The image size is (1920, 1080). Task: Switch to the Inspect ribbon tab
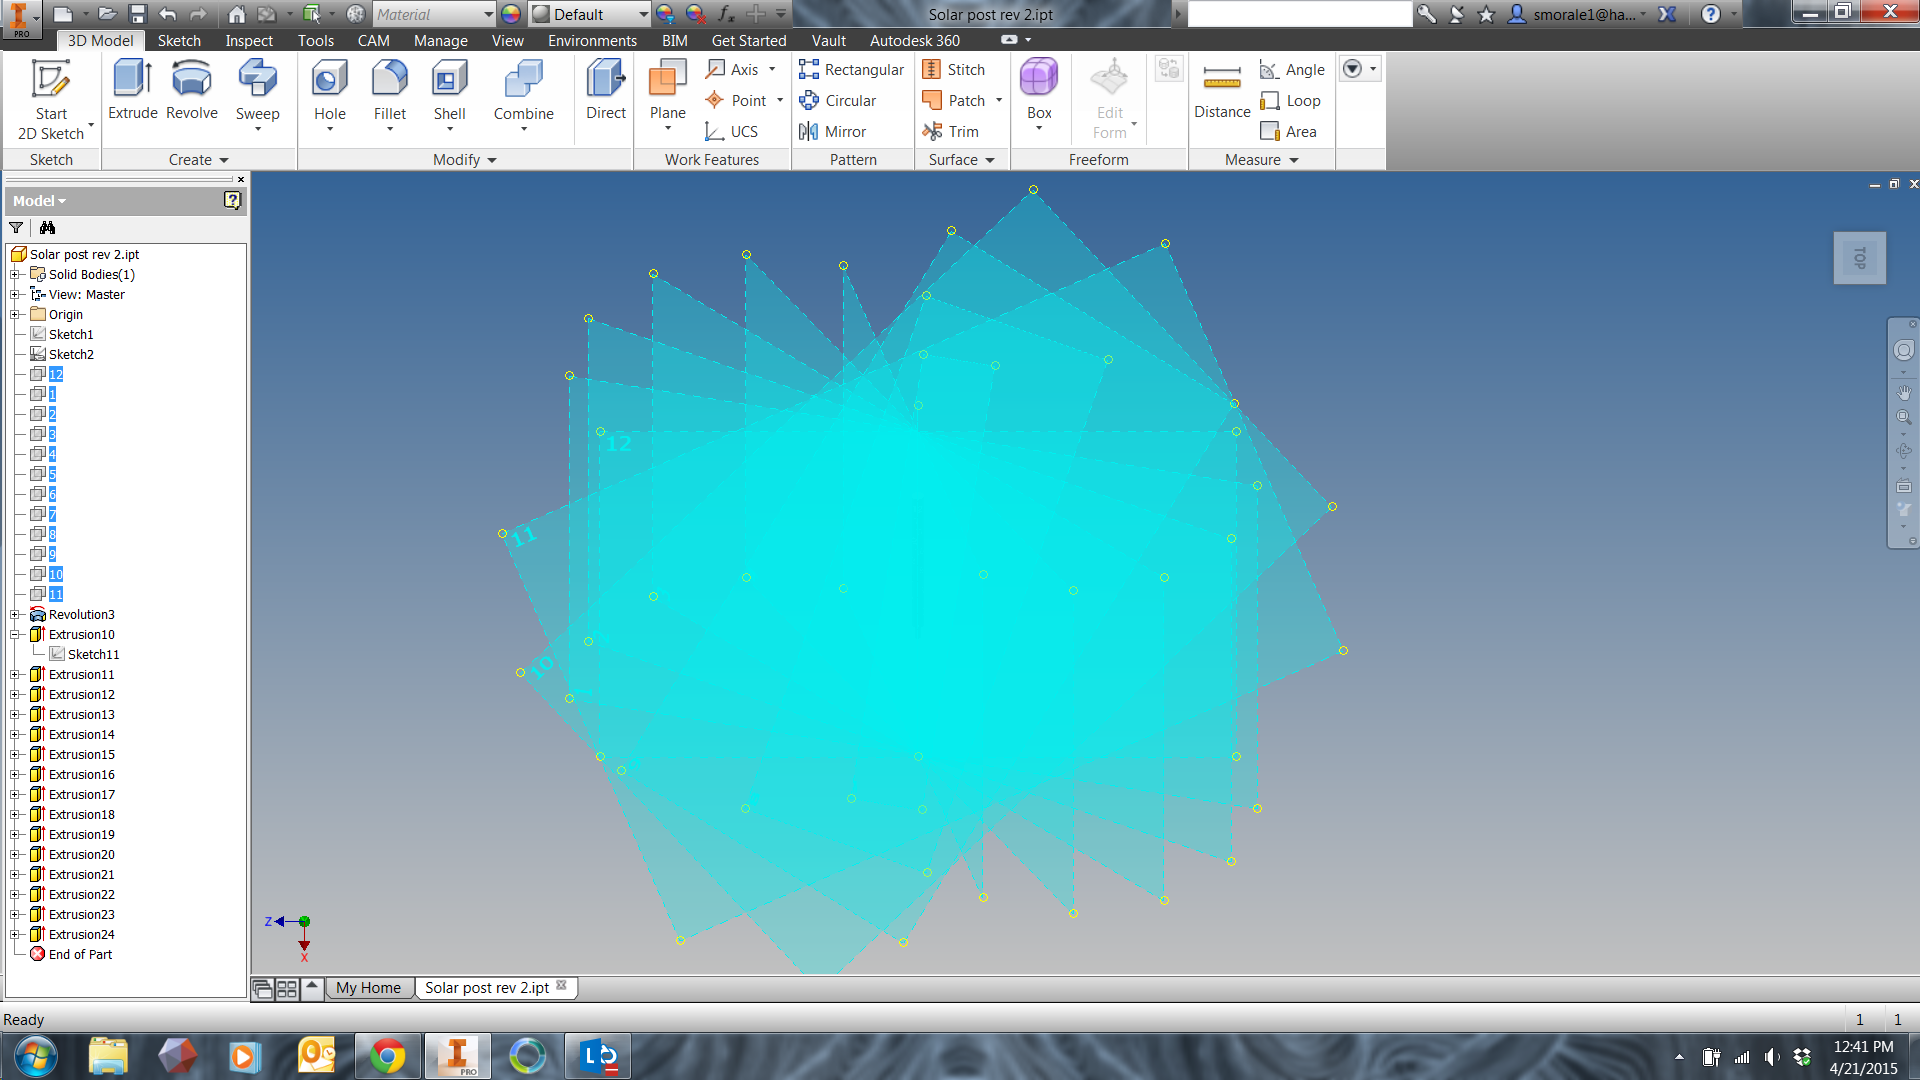point(248,40)
